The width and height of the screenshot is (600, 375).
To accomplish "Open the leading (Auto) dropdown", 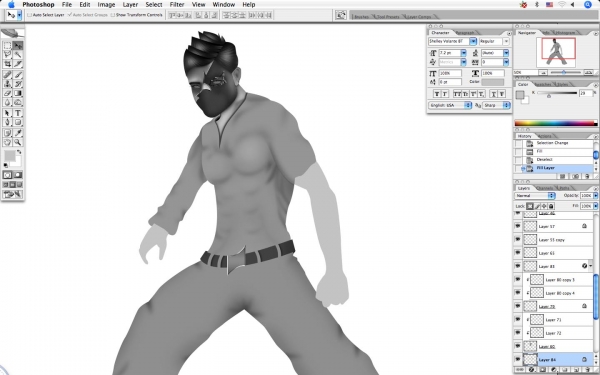I will (x=506, y=53).
